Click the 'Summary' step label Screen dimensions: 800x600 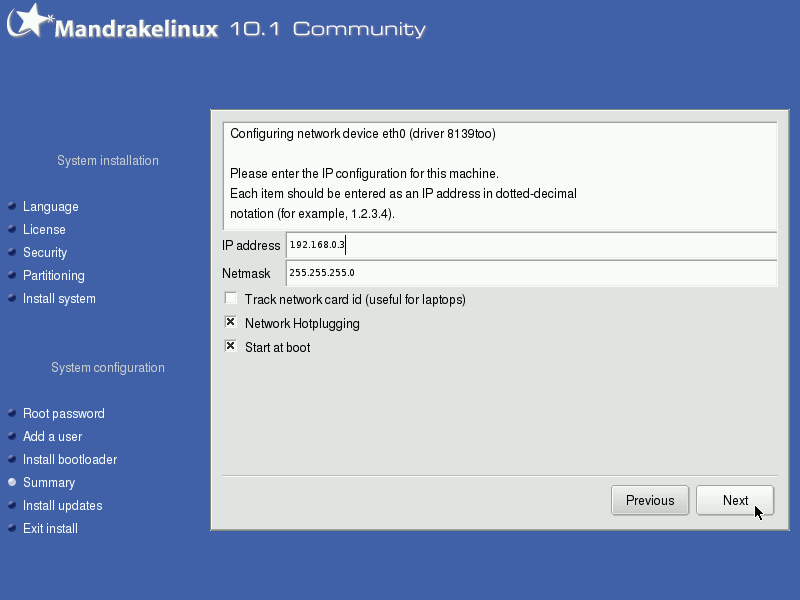click(x=49, y=482)
